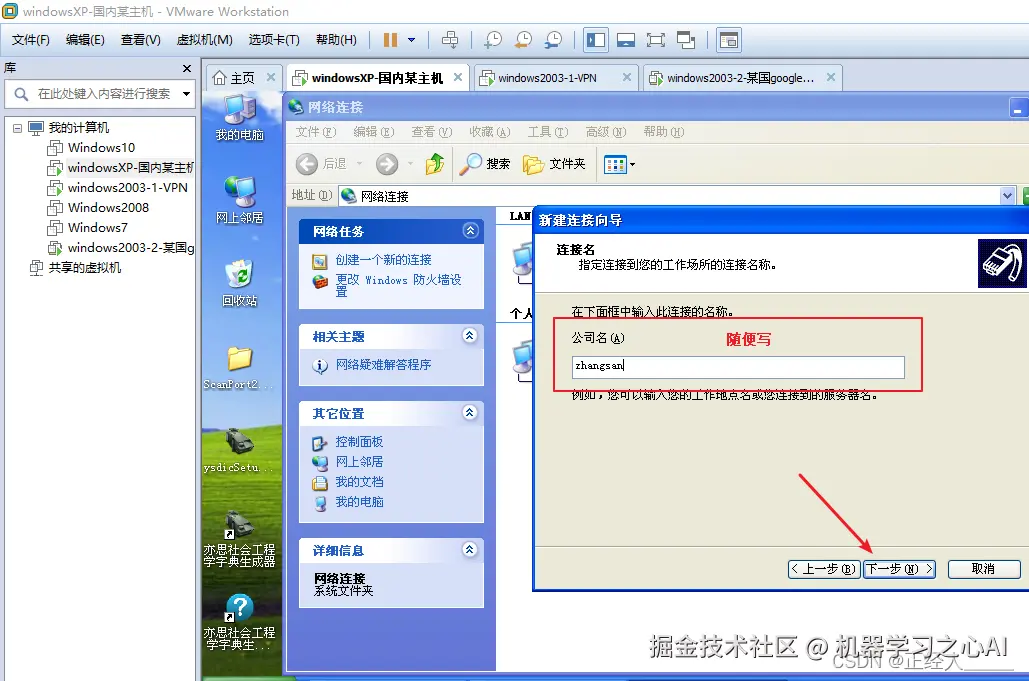Image resolution: width=1029 pixels, height=681 pixels.
Task: Click the help question-mark desktop shortcut icon
Action: coord(240,622)
